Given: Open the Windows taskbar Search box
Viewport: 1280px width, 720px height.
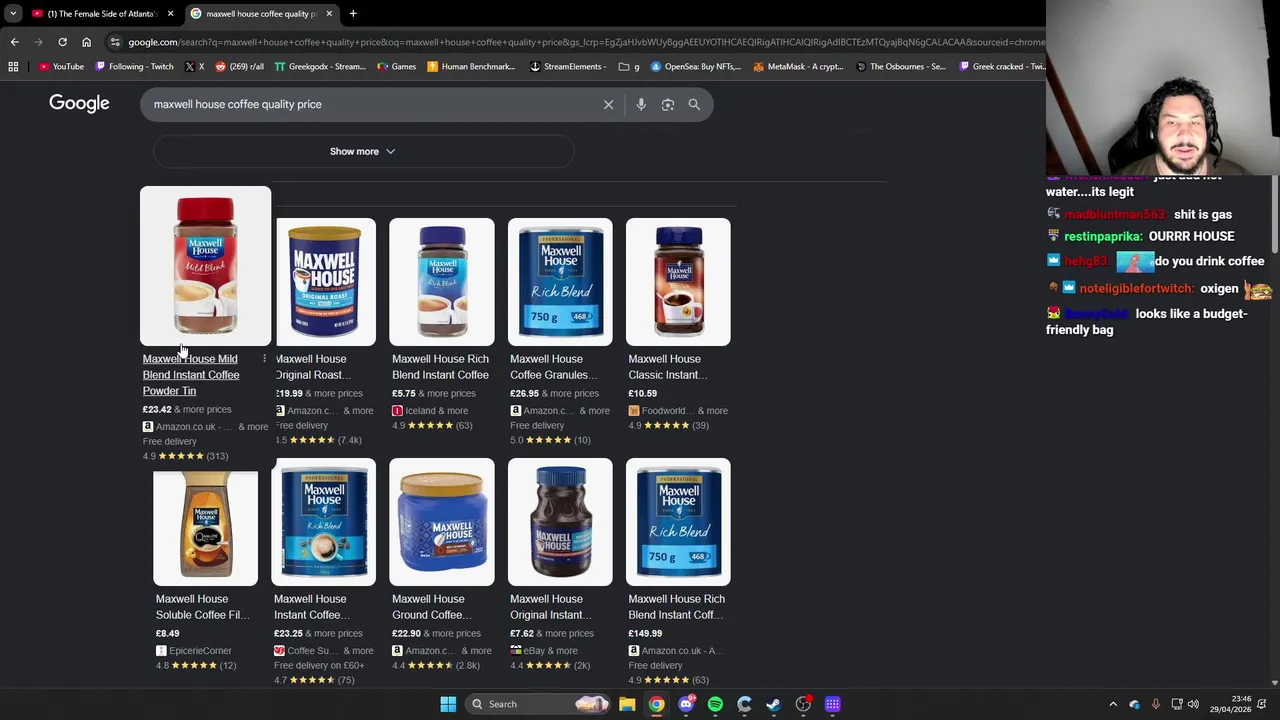Looking at the screenshot, I should point(540,704).
